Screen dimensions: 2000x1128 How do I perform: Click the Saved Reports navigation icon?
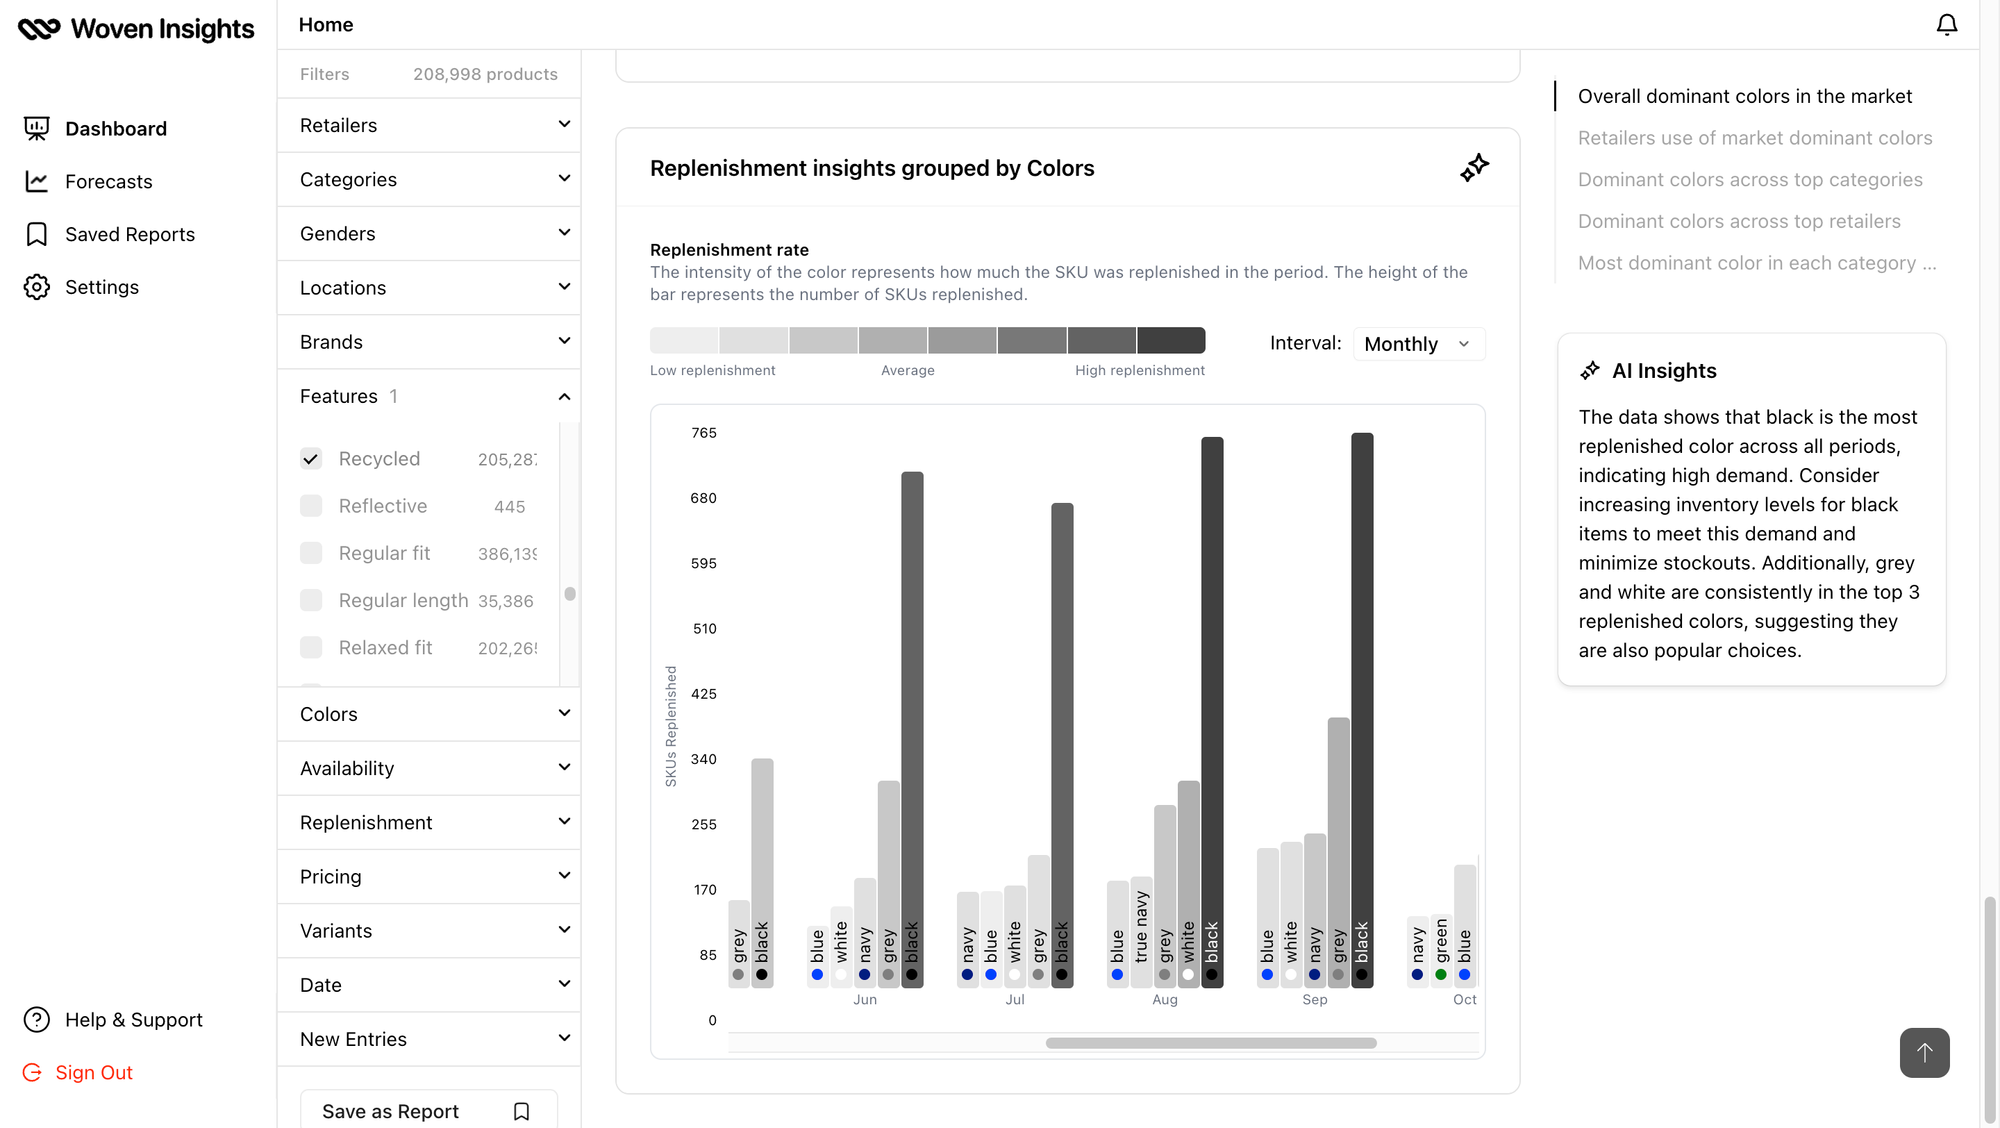(x=37, y=234)
